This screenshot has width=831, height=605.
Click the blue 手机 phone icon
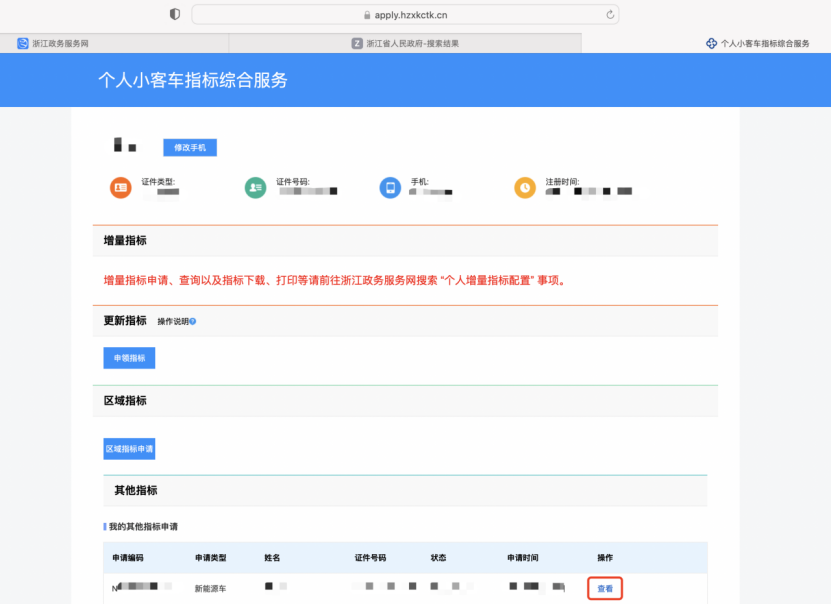pyautogui.click(x=390, y=187)
